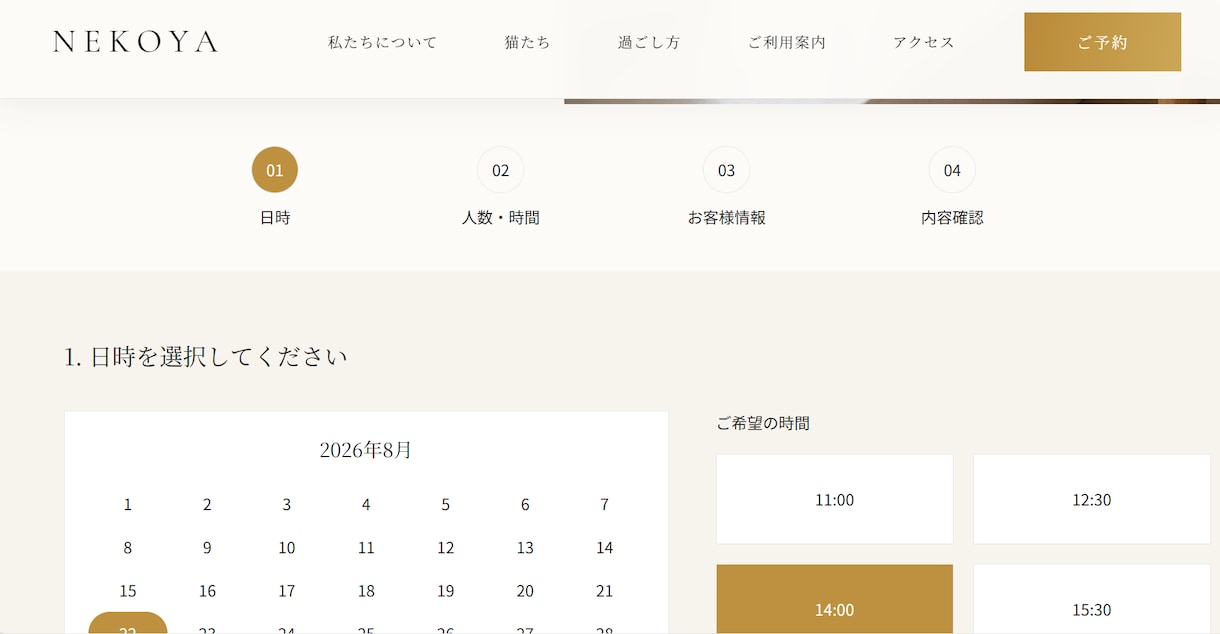The width and height of the screenshot is (1220, 634).
Task: Pick August 20 on the calendar
Action: coord(525,591)
